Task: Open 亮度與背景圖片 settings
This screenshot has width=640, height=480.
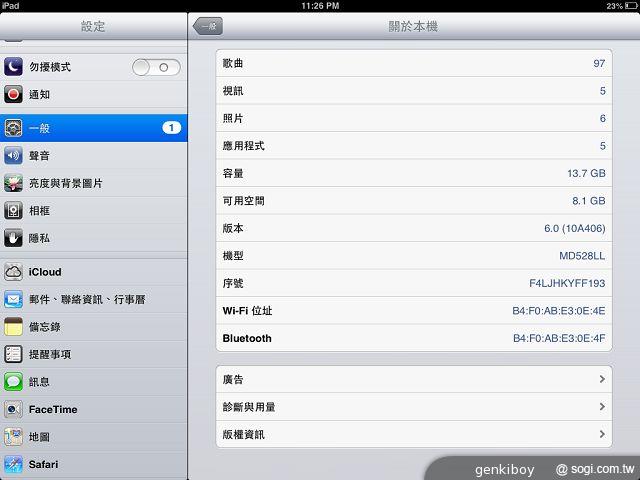Action: pyautogui.click(x=93, y=183)
